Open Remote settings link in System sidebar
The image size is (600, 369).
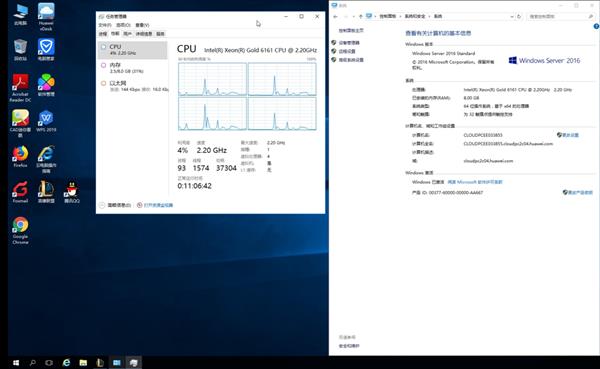click(x=347, y=51)
